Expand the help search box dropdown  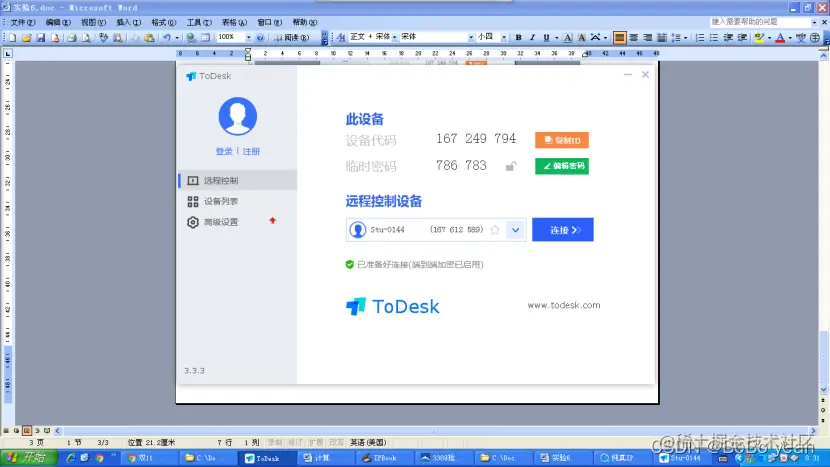814,22
